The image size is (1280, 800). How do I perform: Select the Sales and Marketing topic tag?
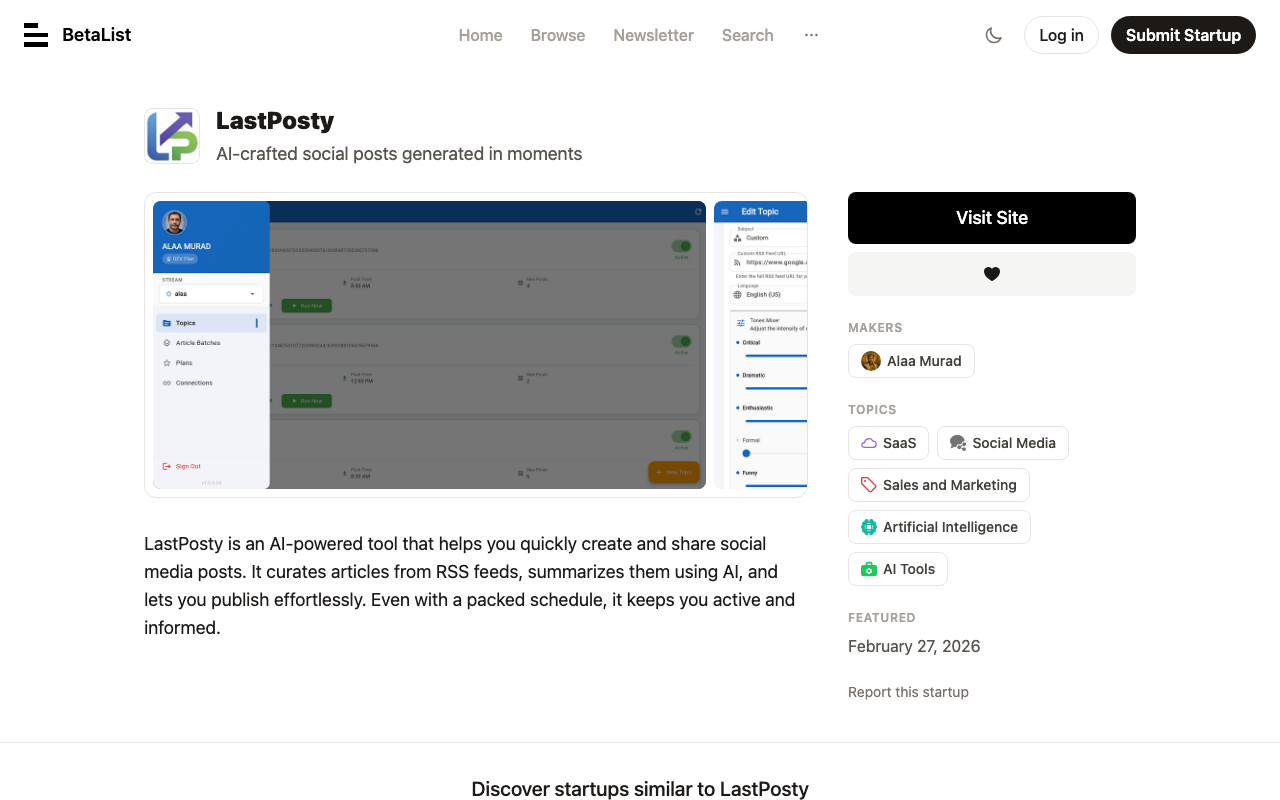click(x=939, y=485)
